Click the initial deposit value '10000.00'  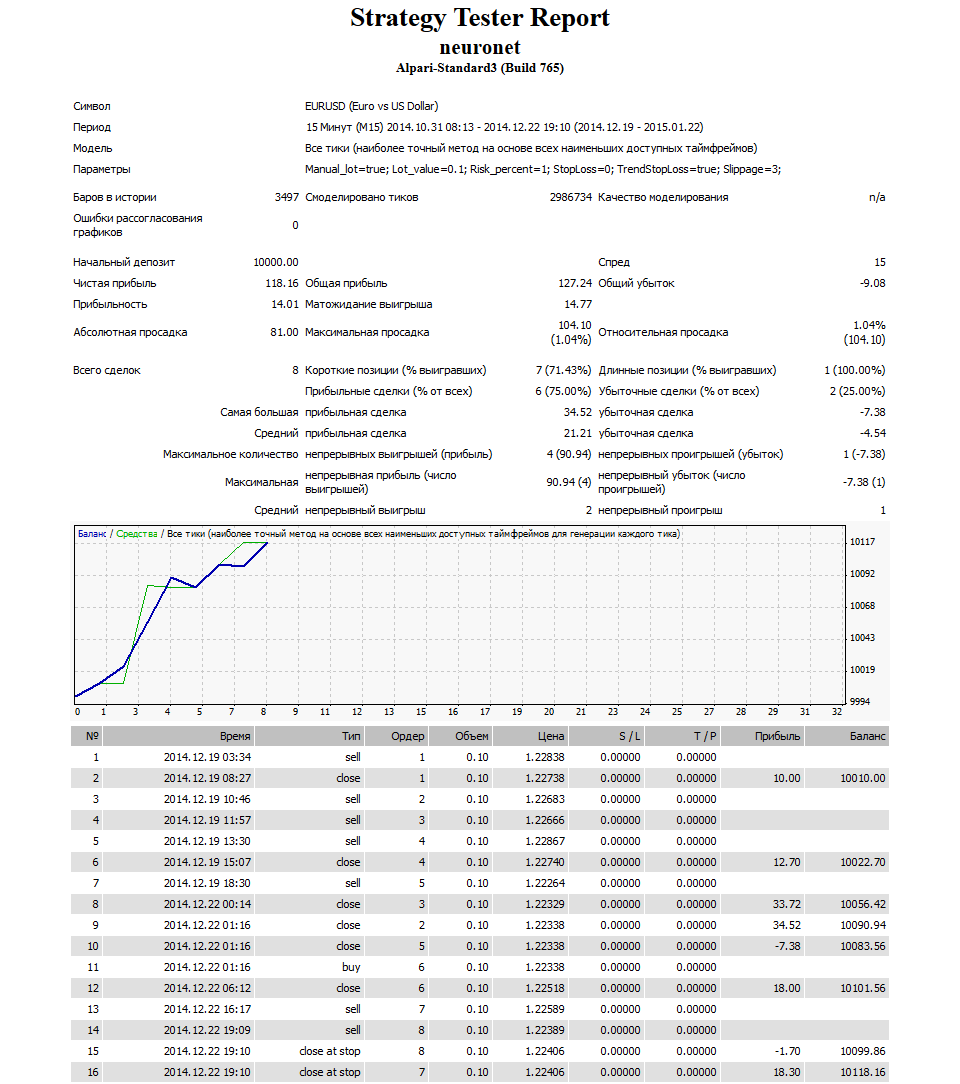click(x=276, y=262)
